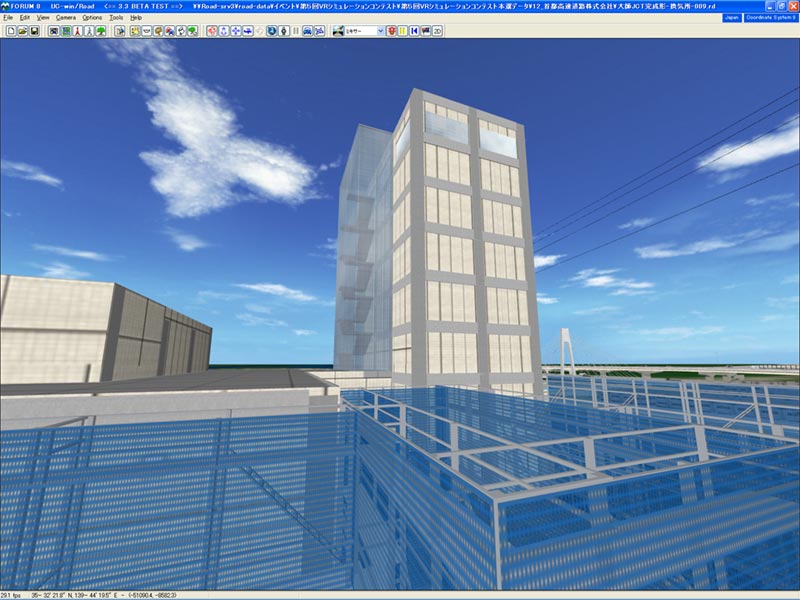Click the black and white circular icon
800x600 pixels.
coord(181,31)
